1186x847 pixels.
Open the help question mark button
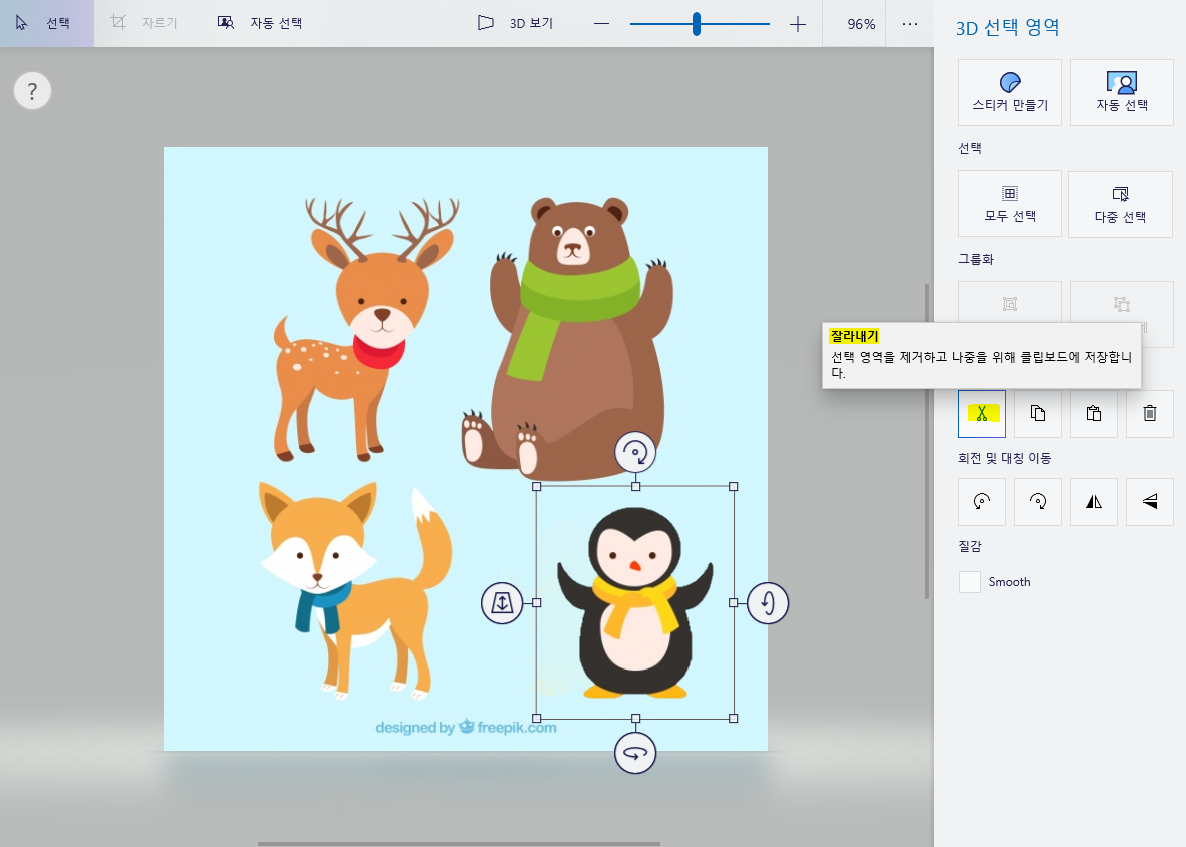pyautogui.click(x=32, y=92)
